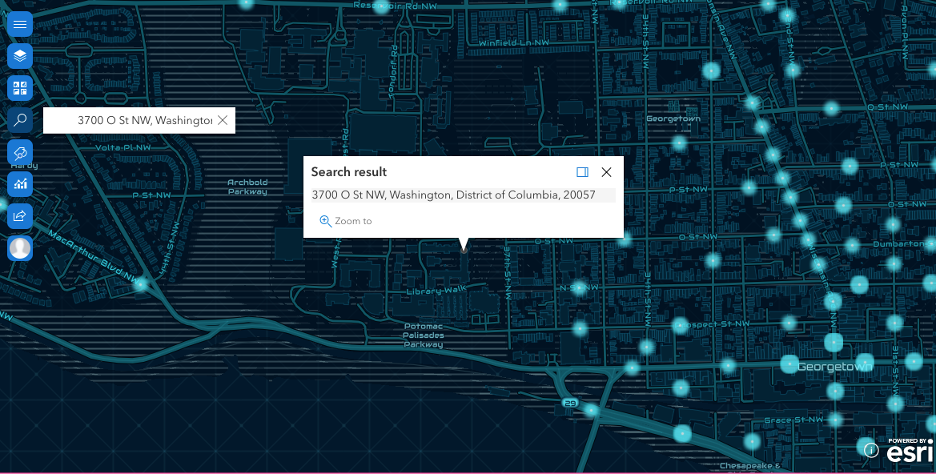Image resolution: width=936 pixels, height=474 pixels.
Task: Click the Grace St NW street label
Action: (x=793, y=420)
